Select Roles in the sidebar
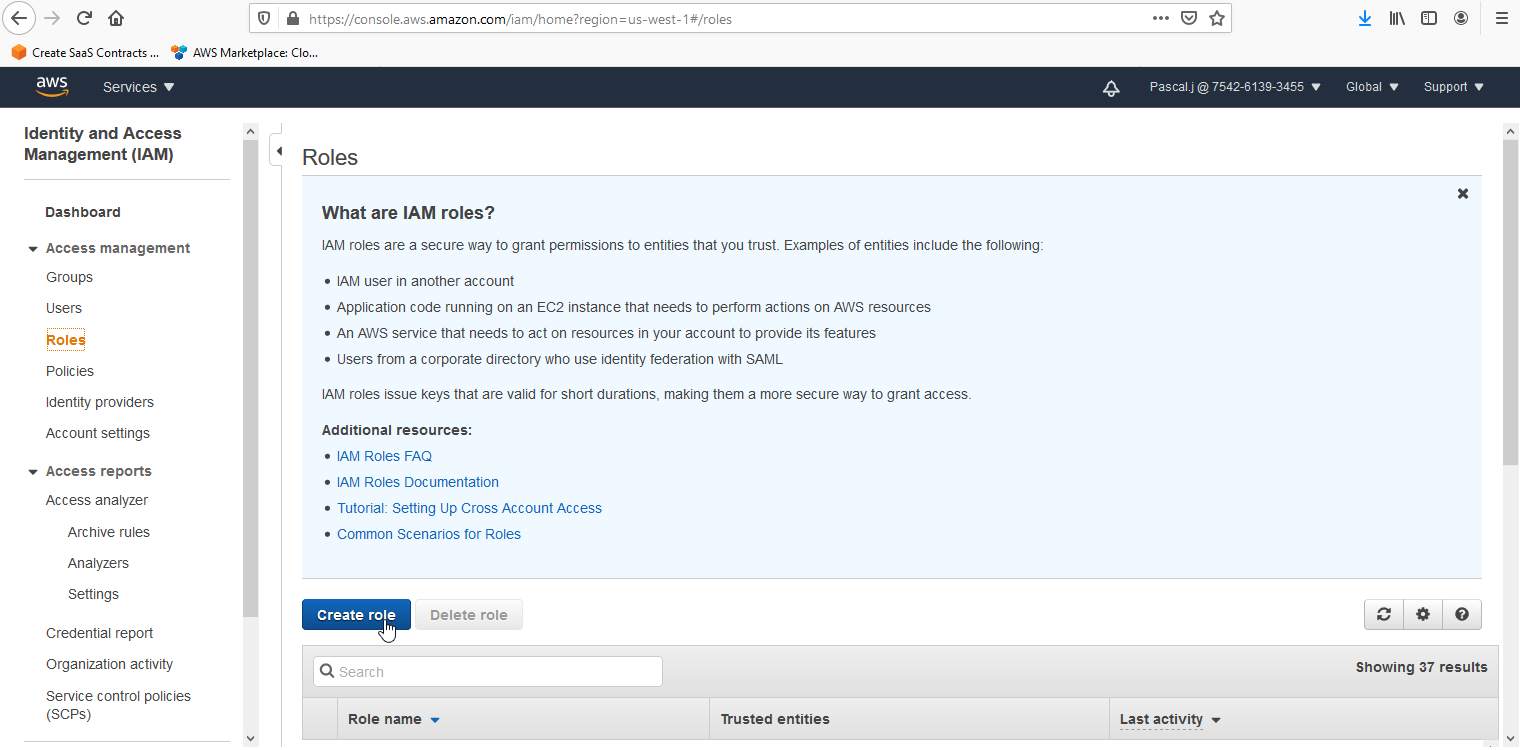Image resolution: width=1520 pixels, height=750 pixels. (x=66, y=340)
